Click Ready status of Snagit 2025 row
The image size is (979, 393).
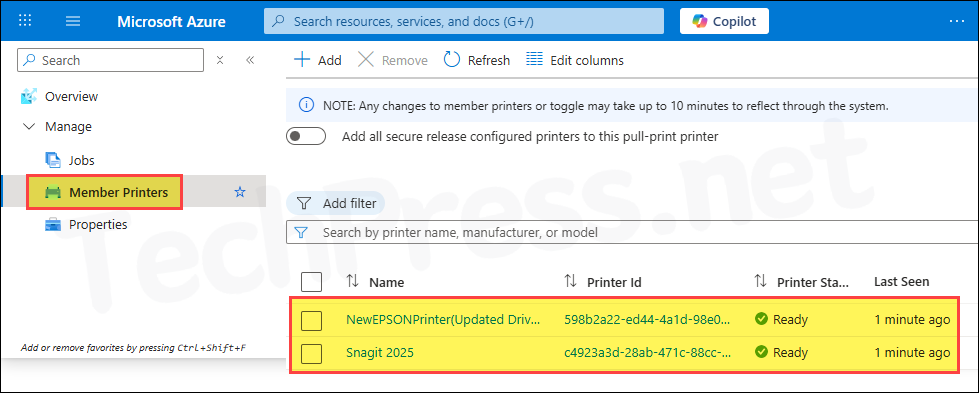click(790, 352)
